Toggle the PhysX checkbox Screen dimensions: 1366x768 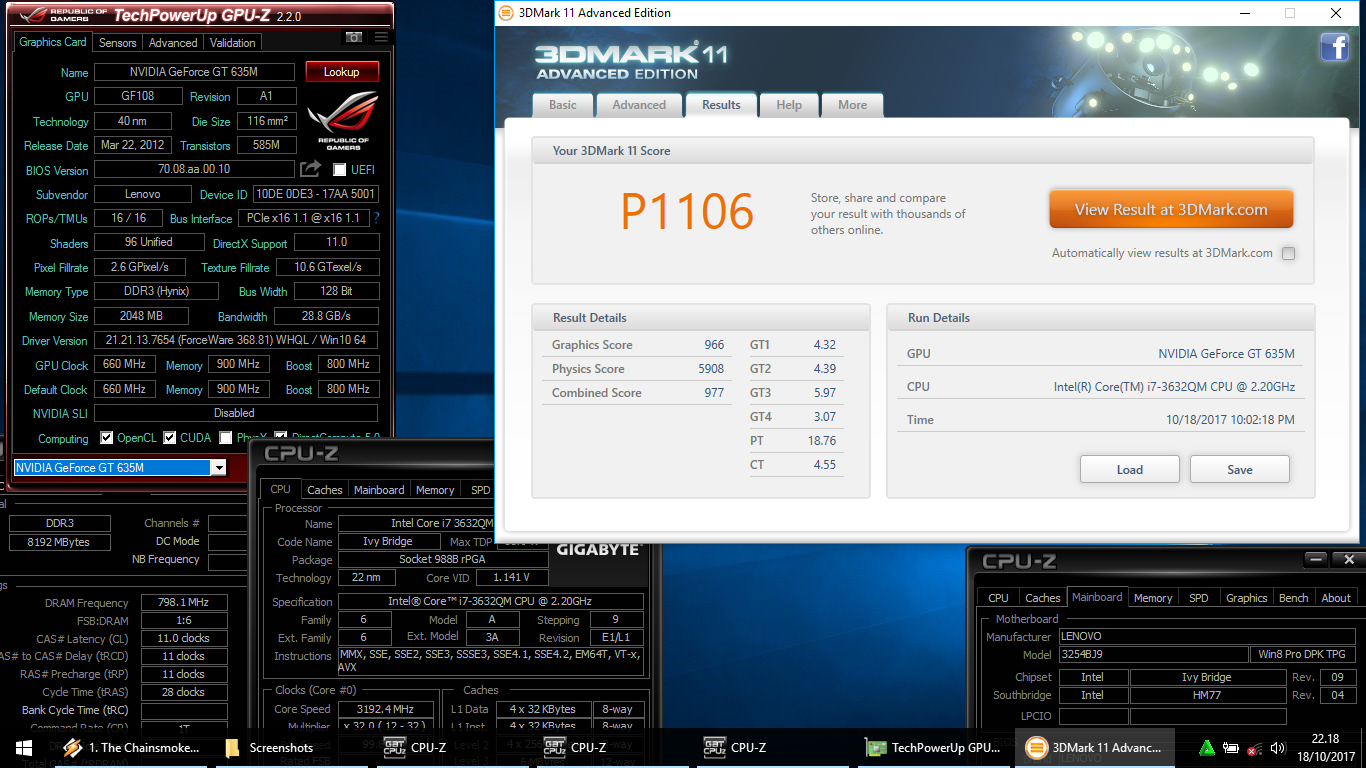226,438
